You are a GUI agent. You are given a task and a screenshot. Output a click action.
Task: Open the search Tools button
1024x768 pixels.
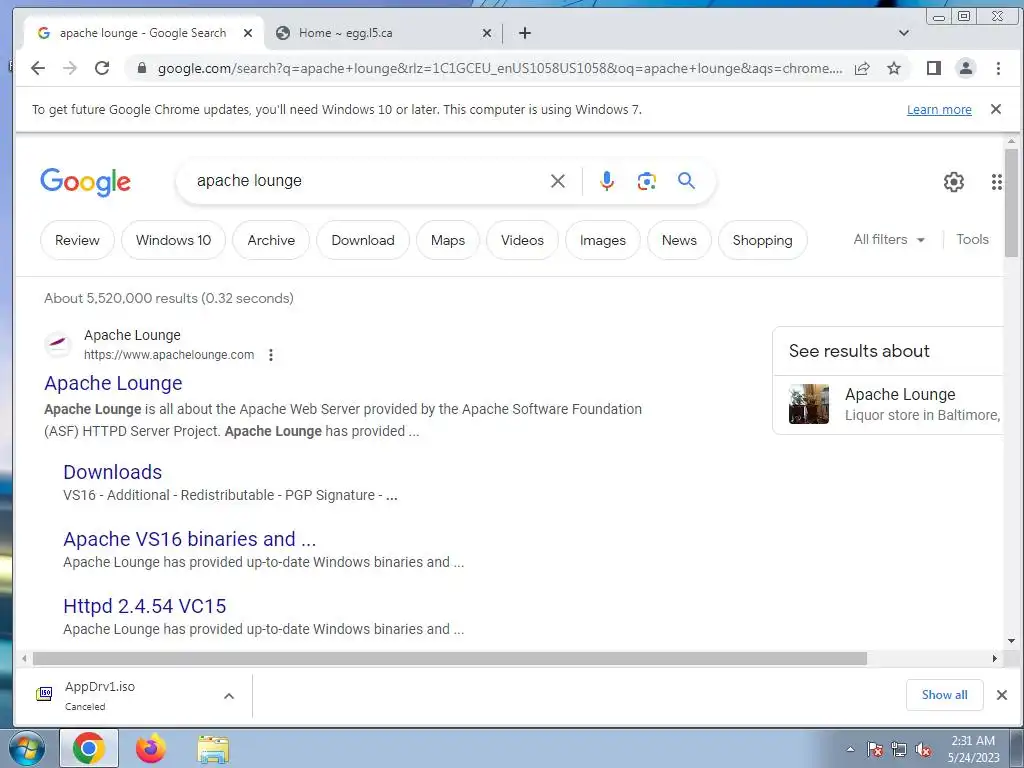point(972,240)
